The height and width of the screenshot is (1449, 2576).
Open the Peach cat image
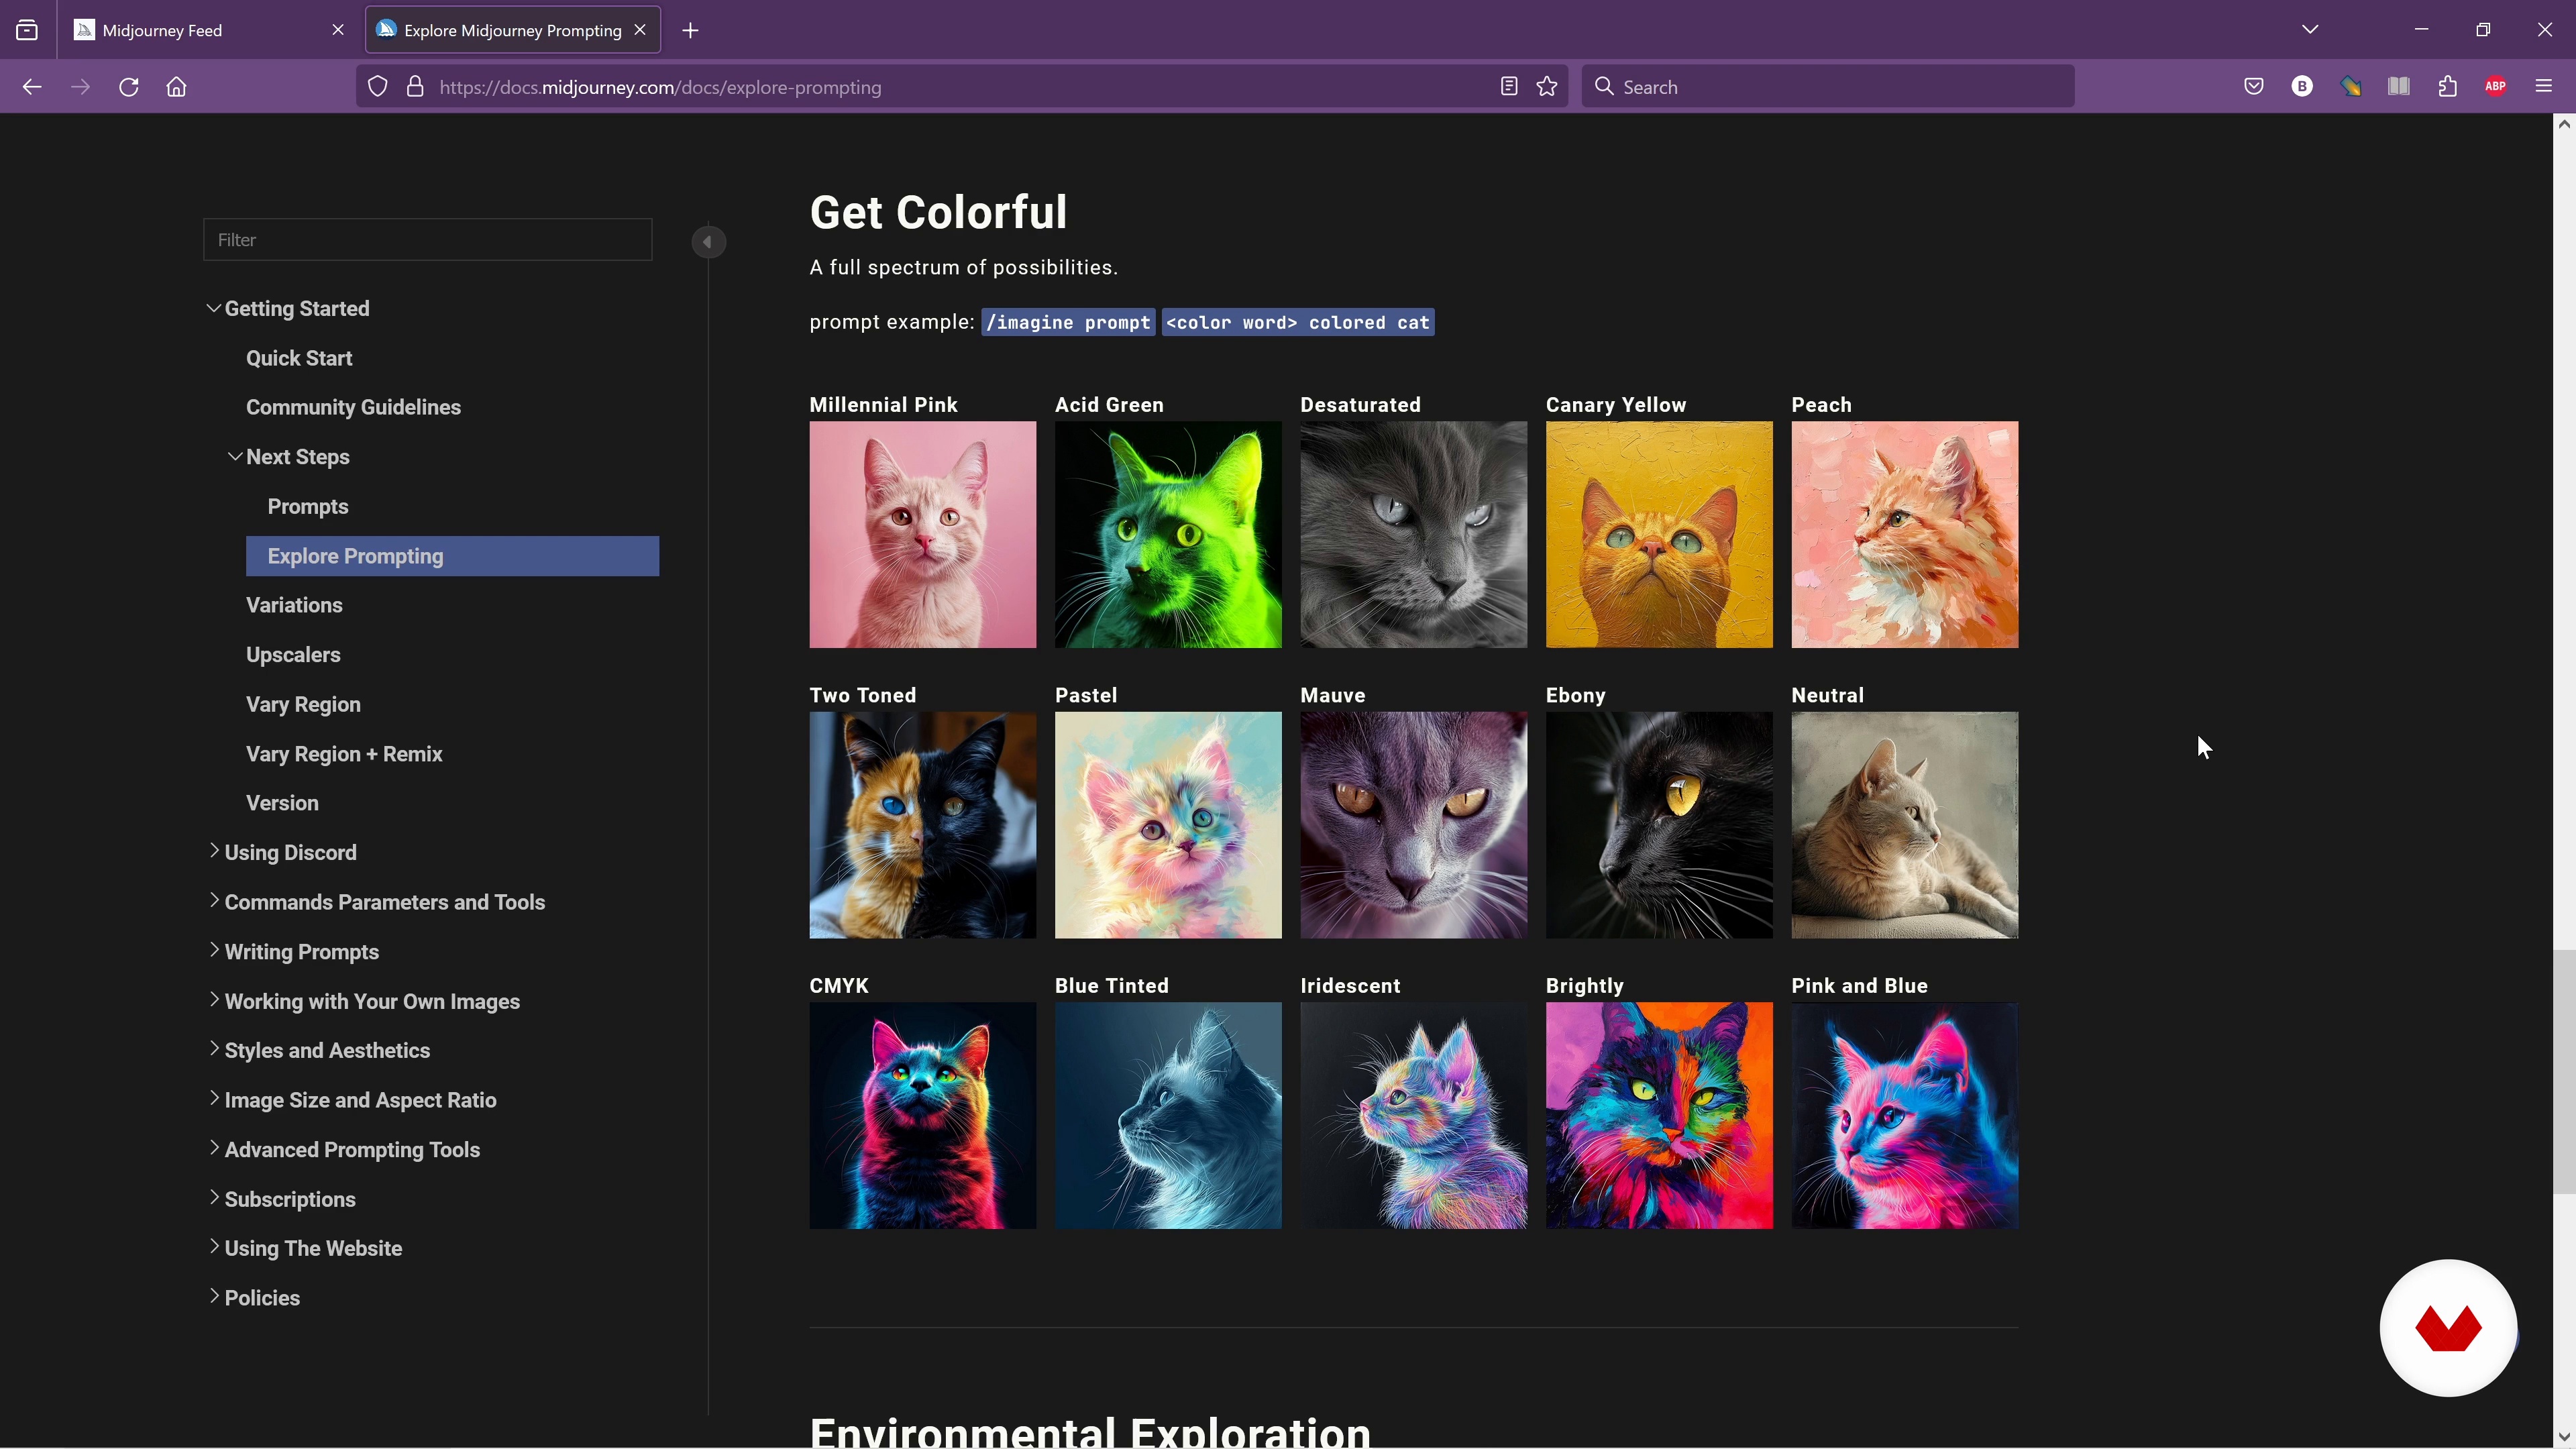tap(1905, 535)
